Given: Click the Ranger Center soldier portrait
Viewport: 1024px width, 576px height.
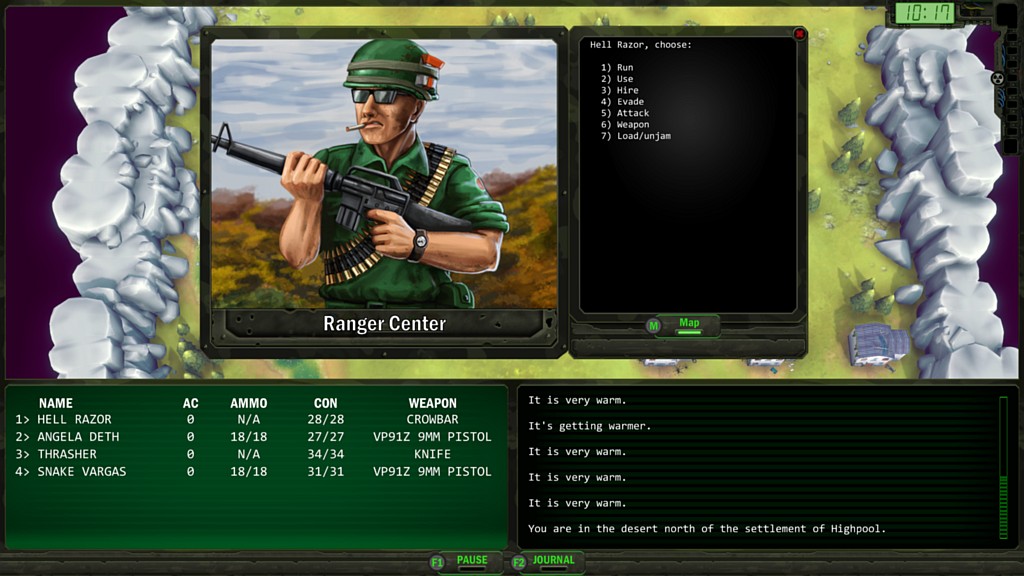Looking at the screenshot, I should [384, 173].
